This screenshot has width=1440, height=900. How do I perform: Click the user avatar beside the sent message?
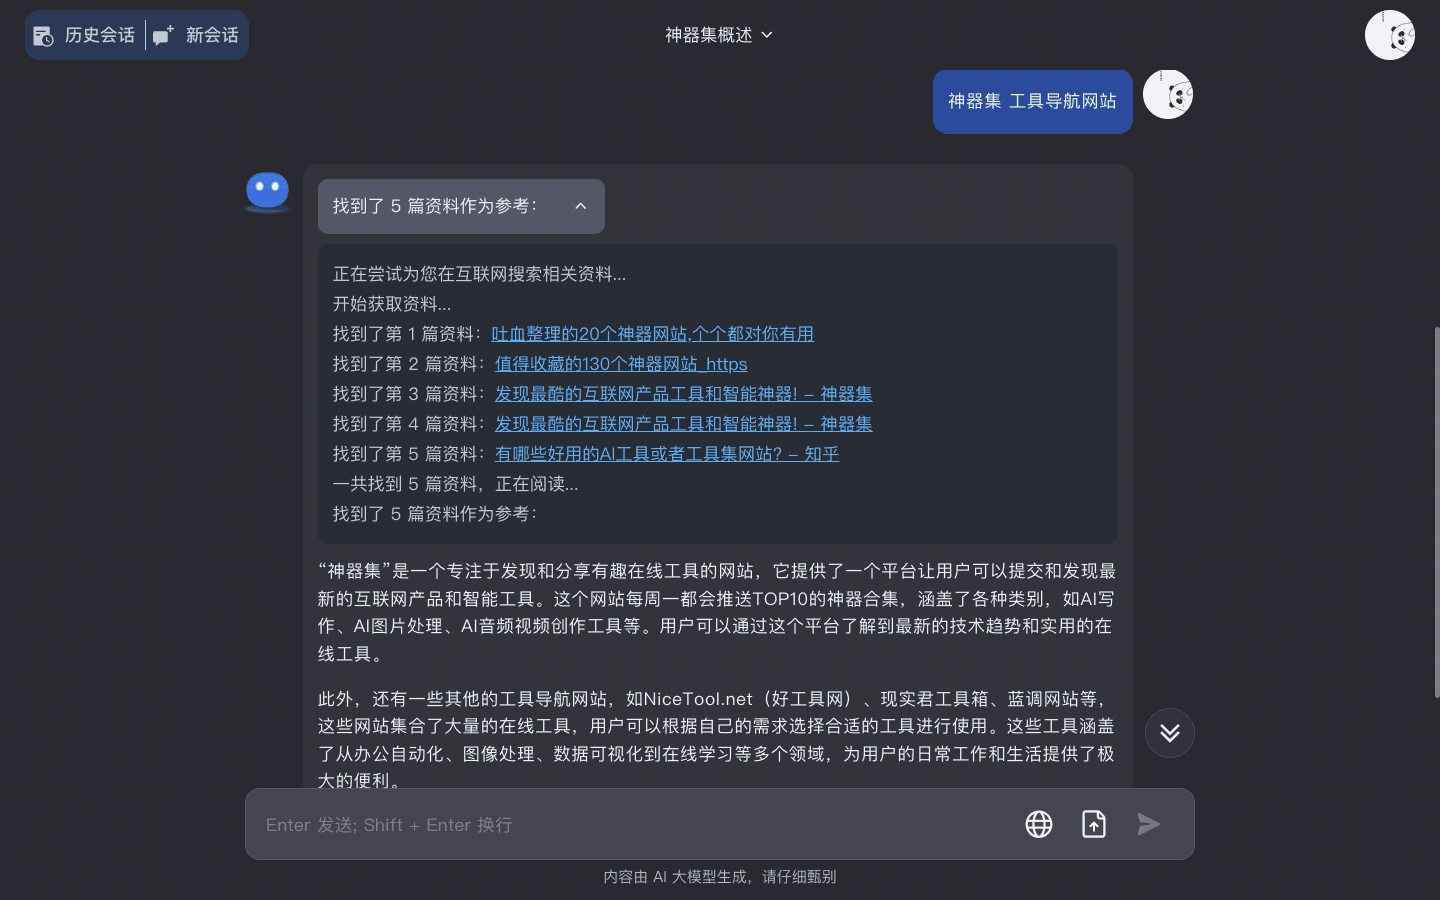click(x=1168, y=95)
